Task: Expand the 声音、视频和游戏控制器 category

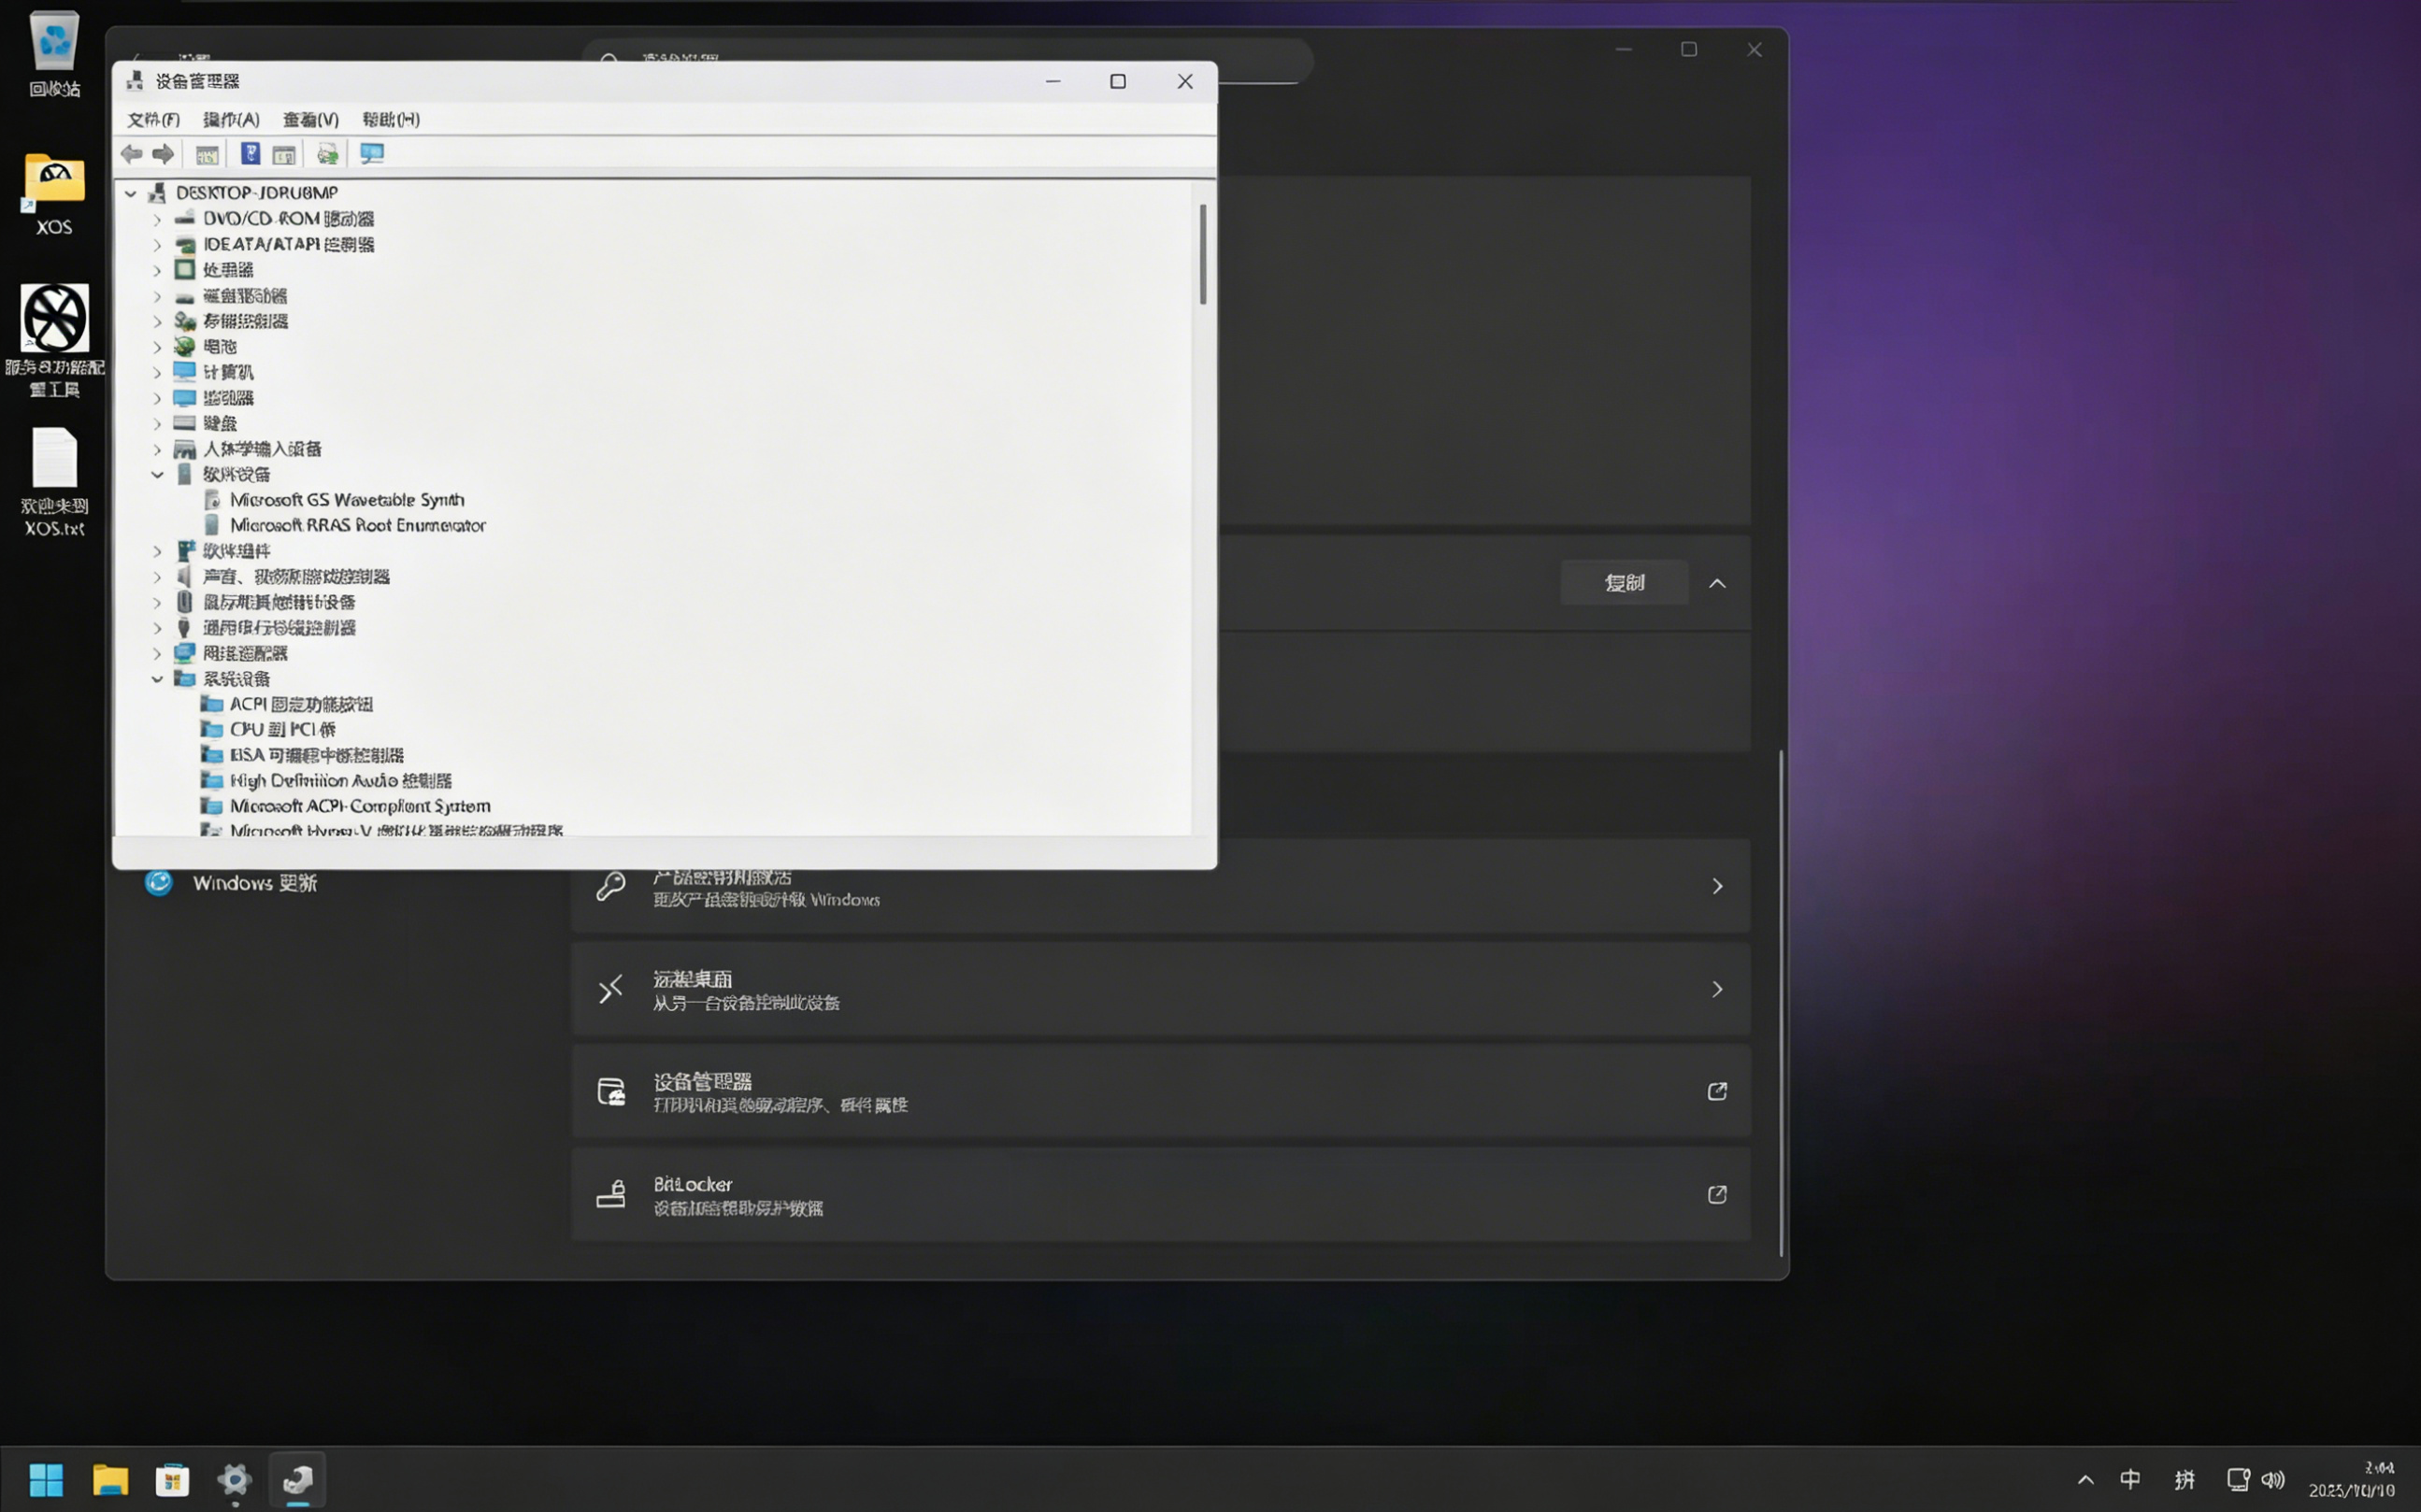Action: point(157,577)
